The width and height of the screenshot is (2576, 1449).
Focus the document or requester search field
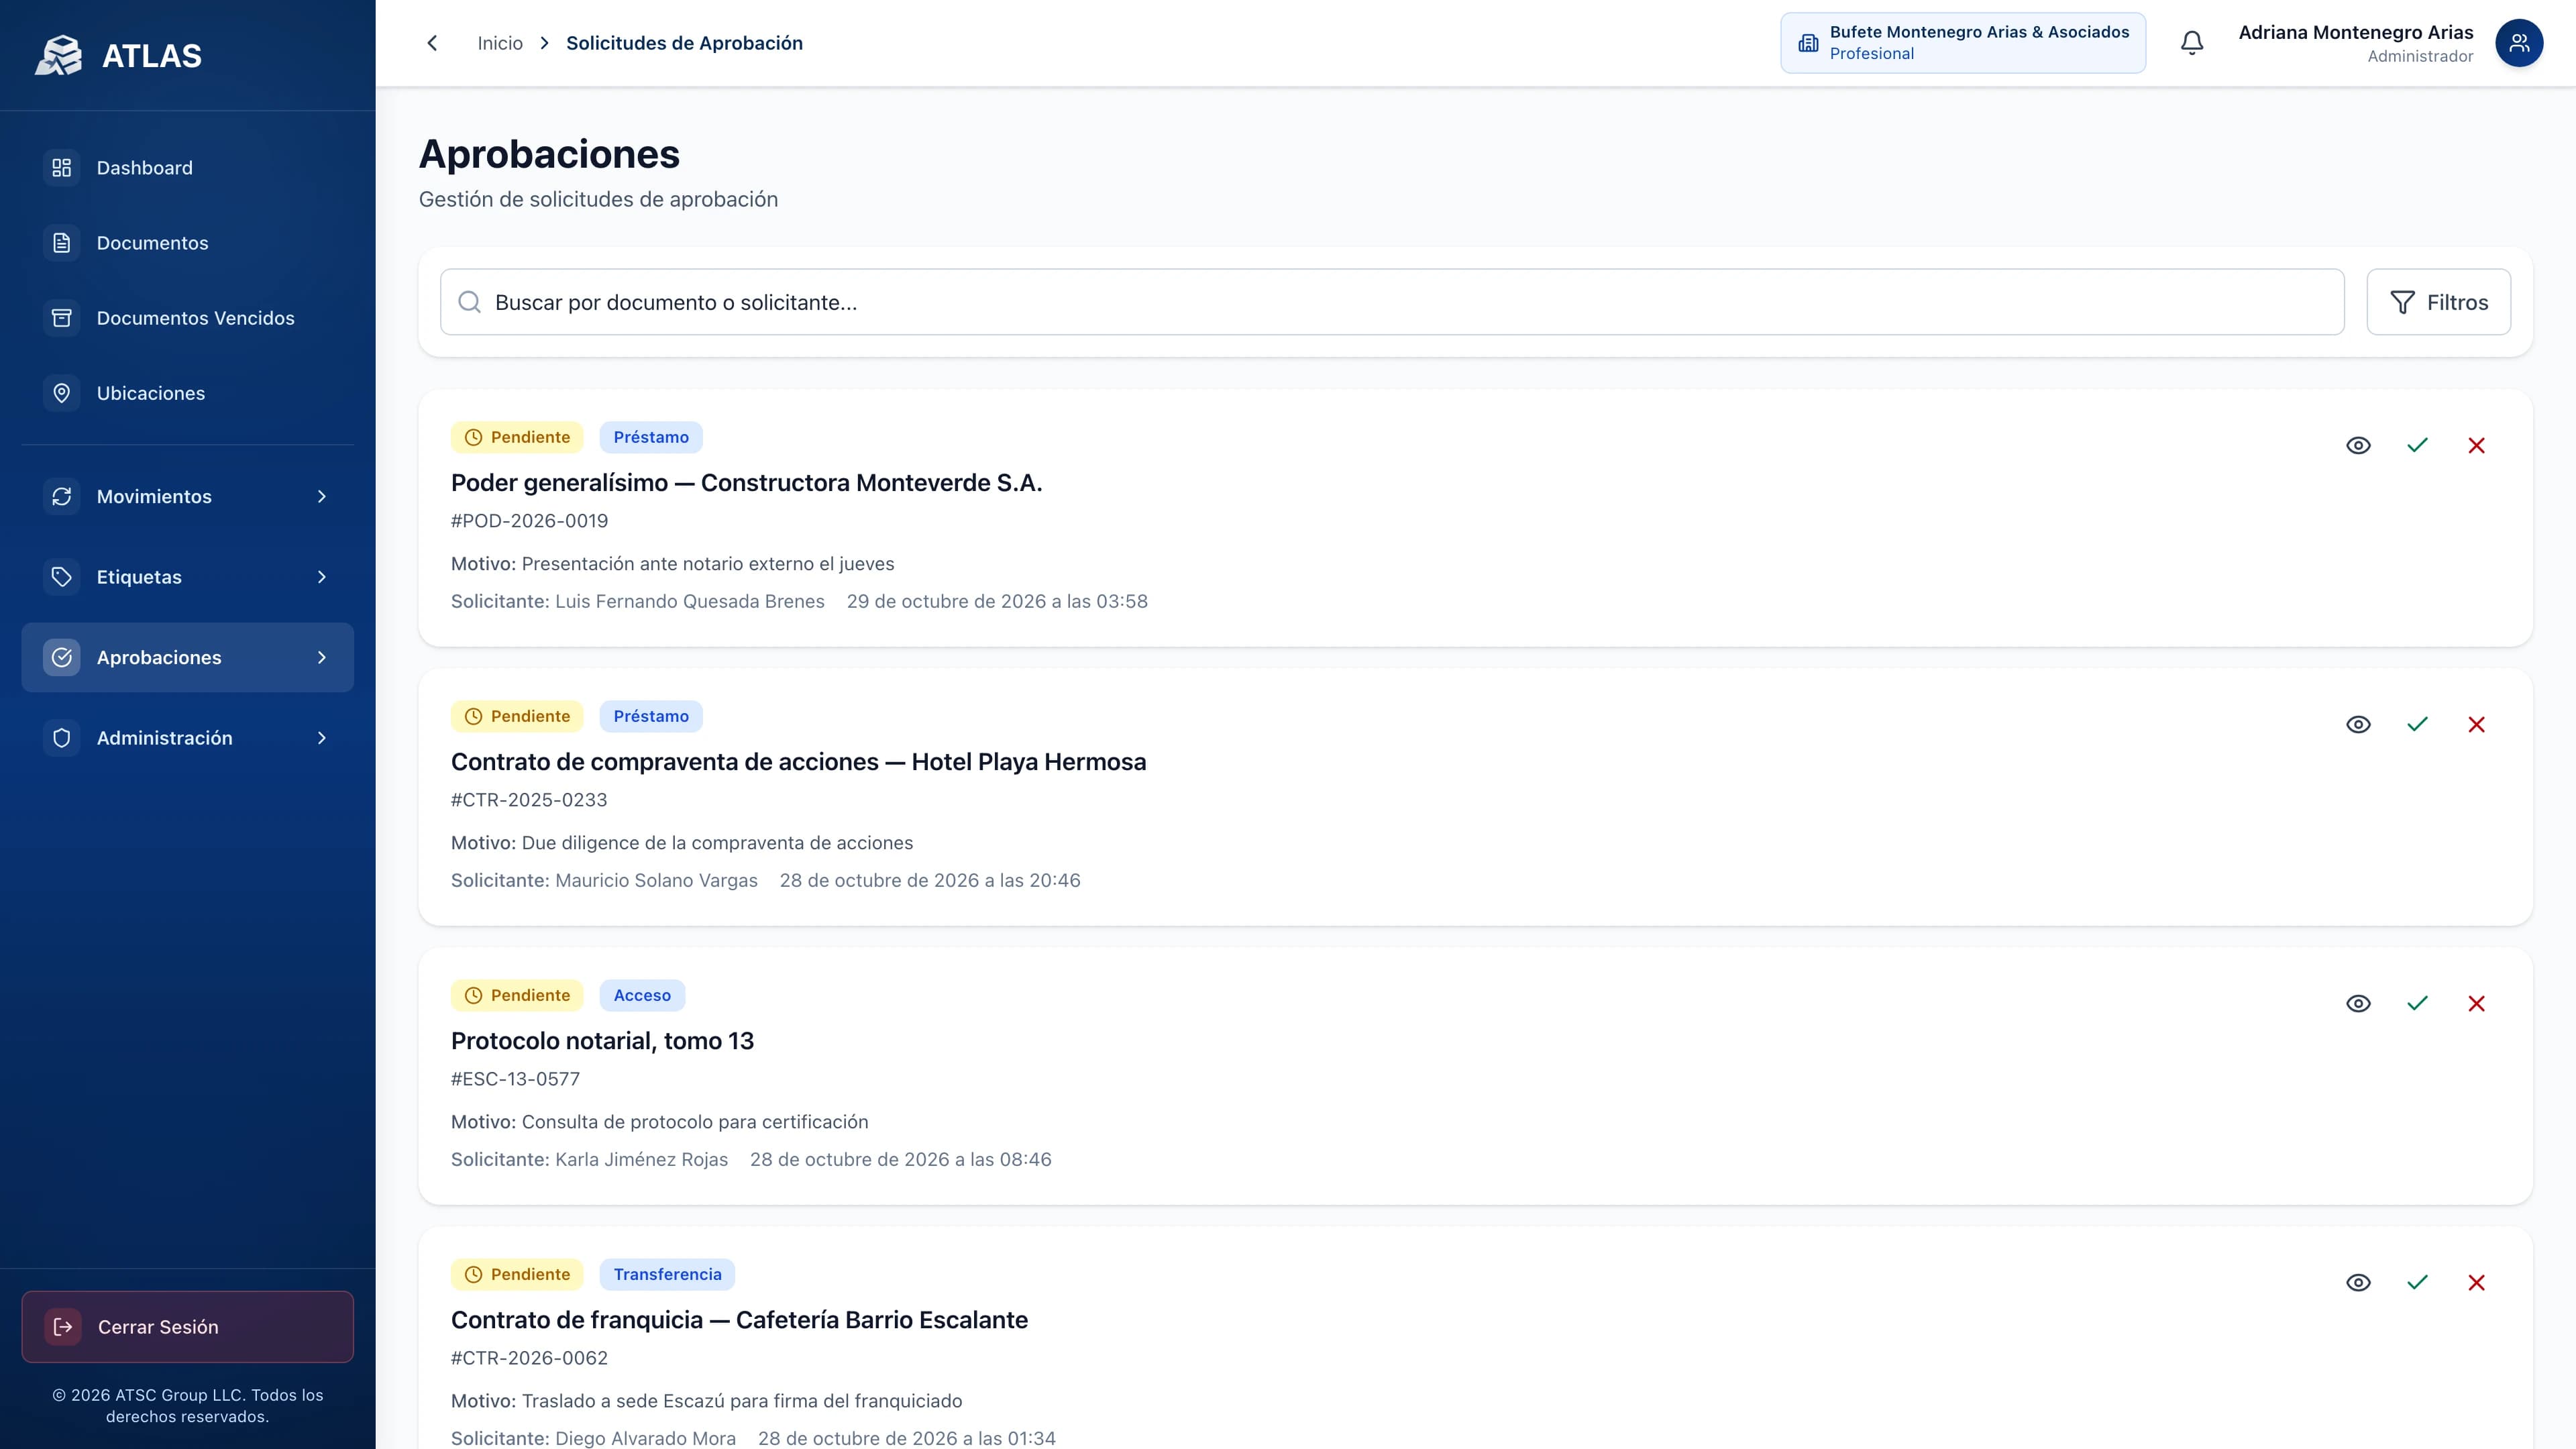1392,302
